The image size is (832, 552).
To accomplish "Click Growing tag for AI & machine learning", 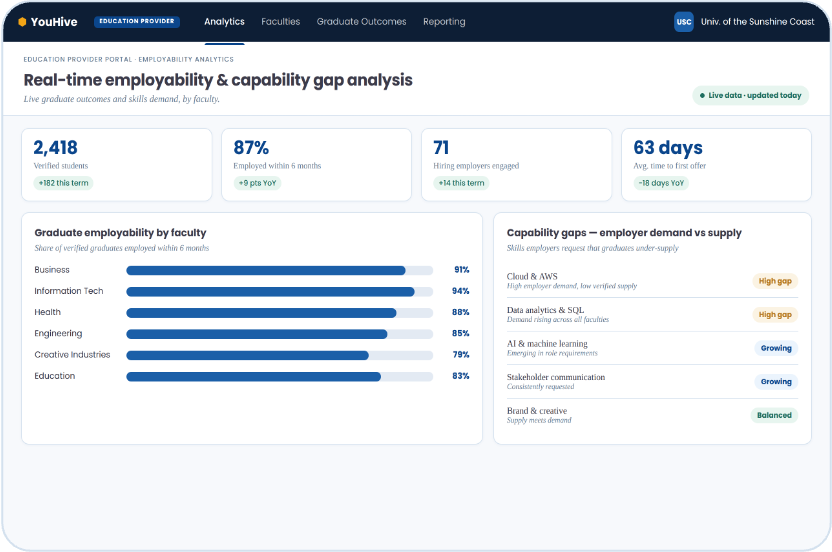I will pos(776,348).
